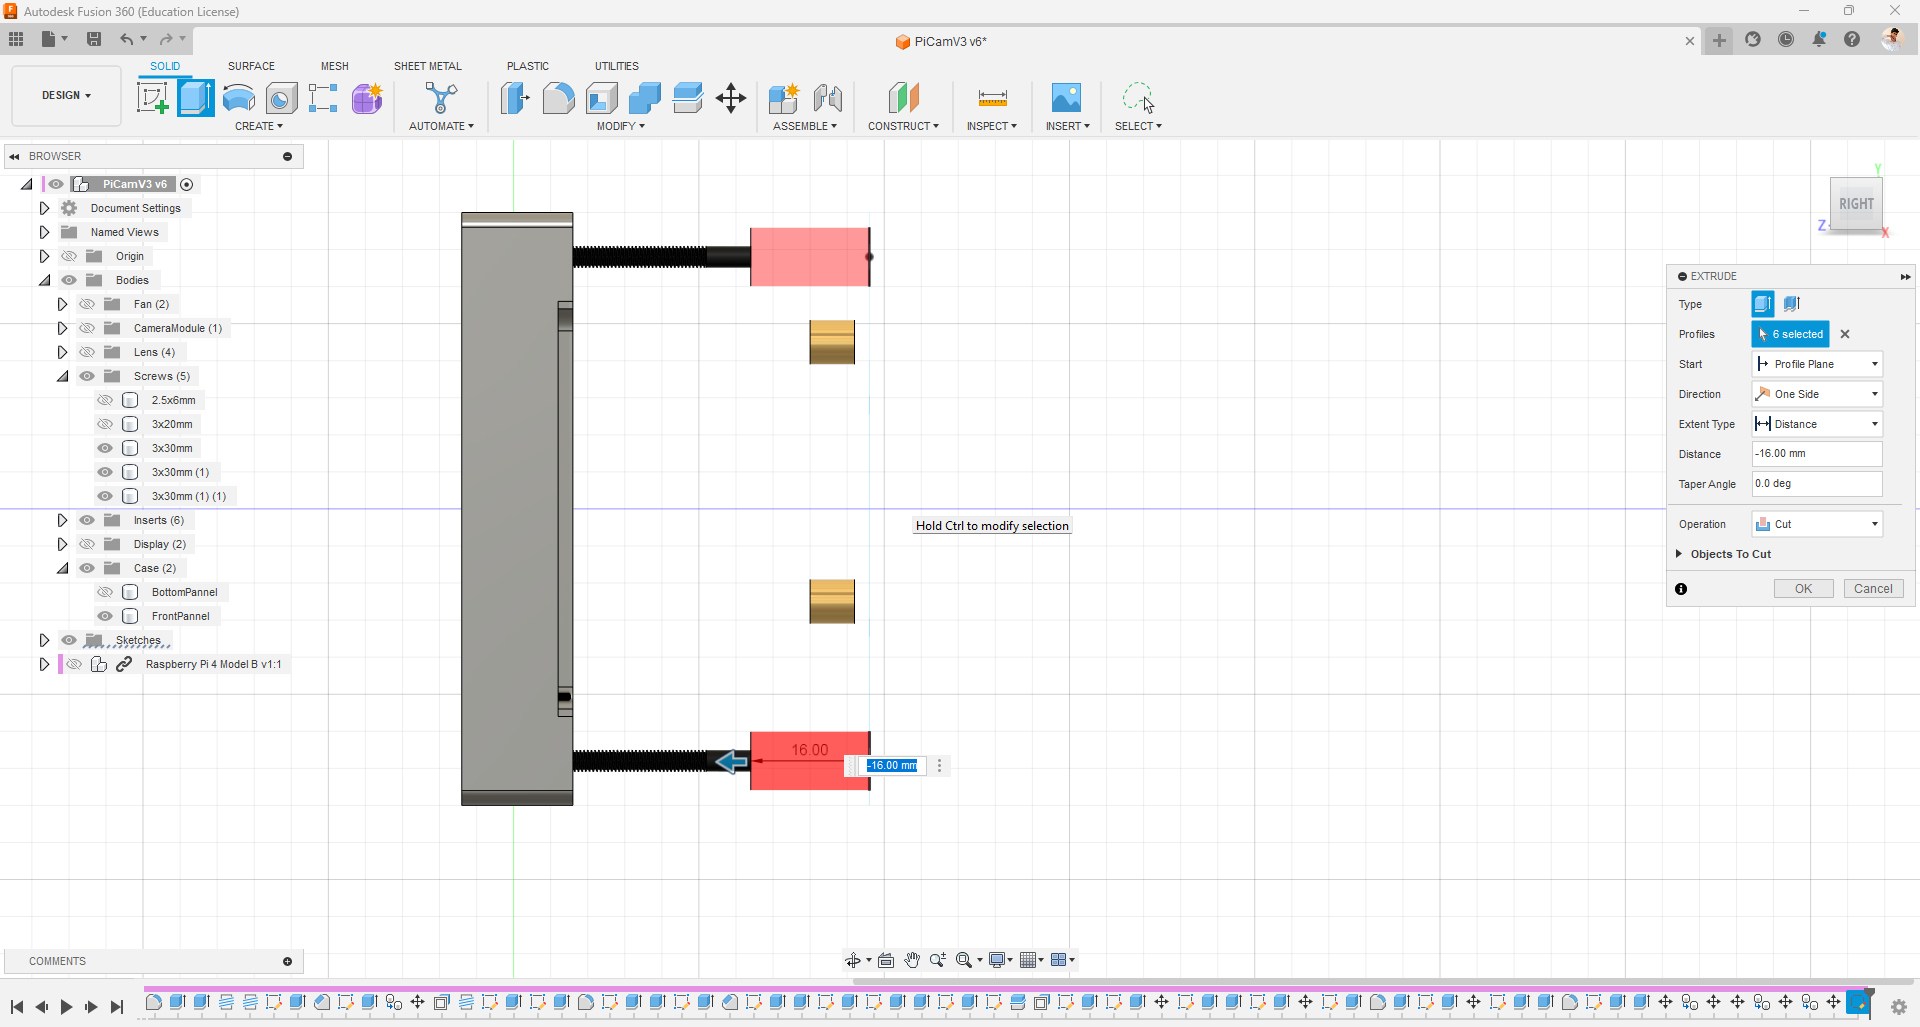Click the Automated Modeling icon
The image size is (1920, 1027).
point(441,98)
